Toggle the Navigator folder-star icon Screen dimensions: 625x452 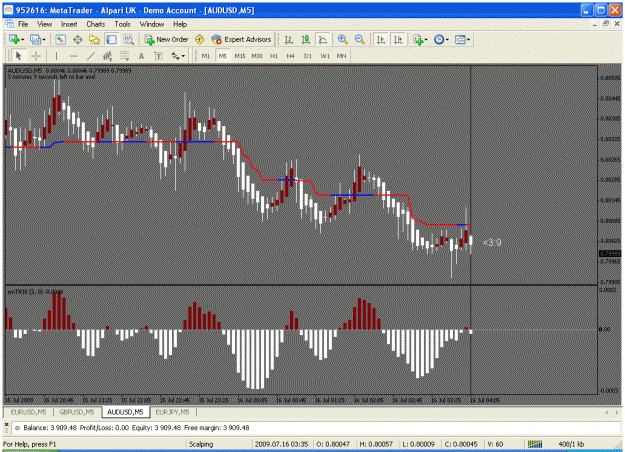pos(94,39)
